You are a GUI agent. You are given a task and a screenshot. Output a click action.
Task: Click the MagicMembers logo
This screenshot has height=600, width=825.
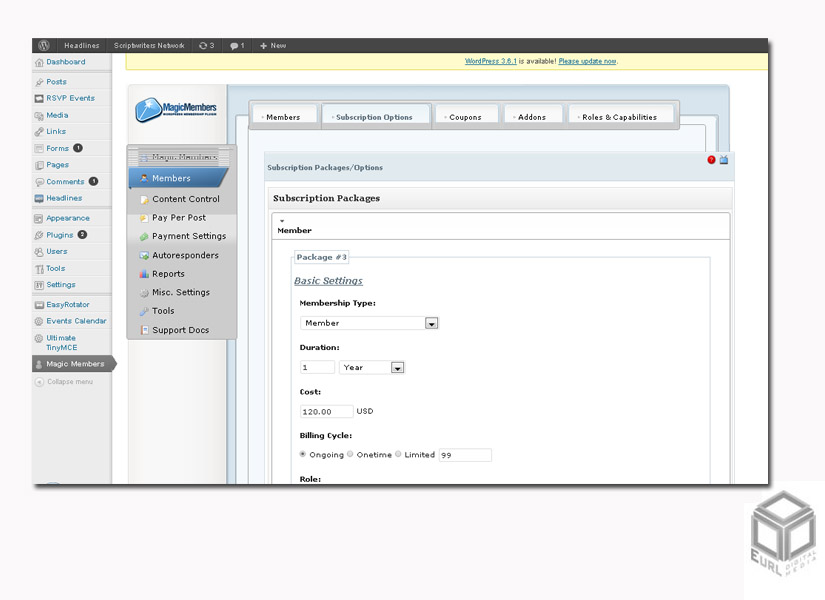pyautogui.click(x=176, y=109)
